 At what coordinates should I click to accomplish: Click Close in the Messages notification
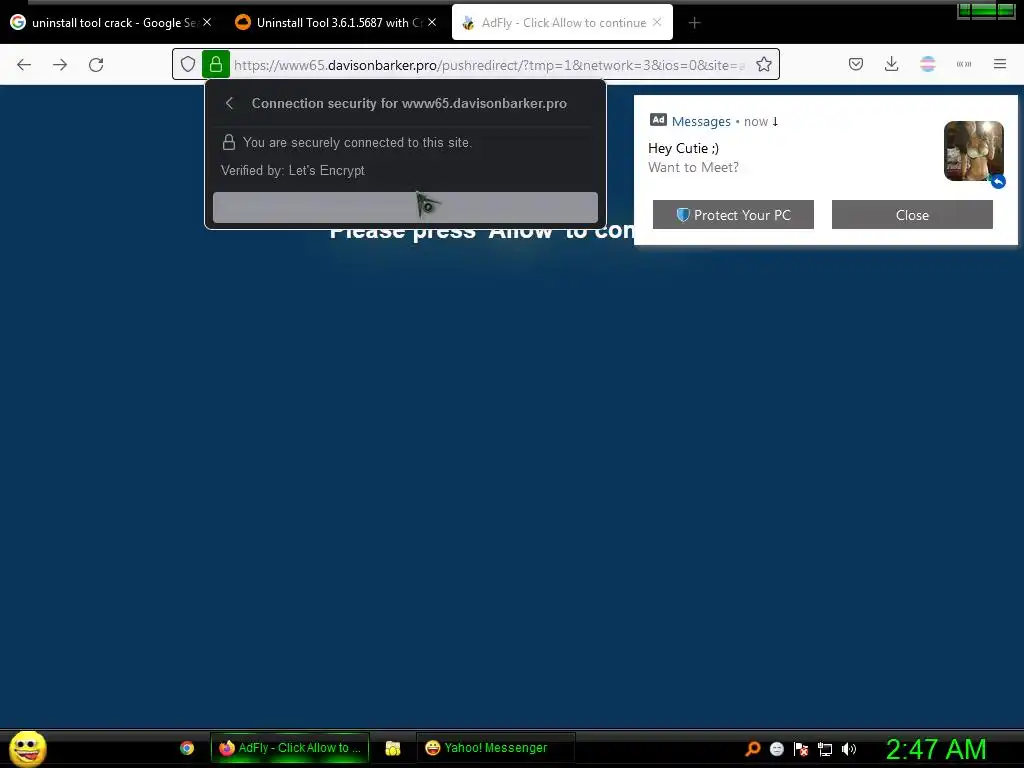coord(912,215)
